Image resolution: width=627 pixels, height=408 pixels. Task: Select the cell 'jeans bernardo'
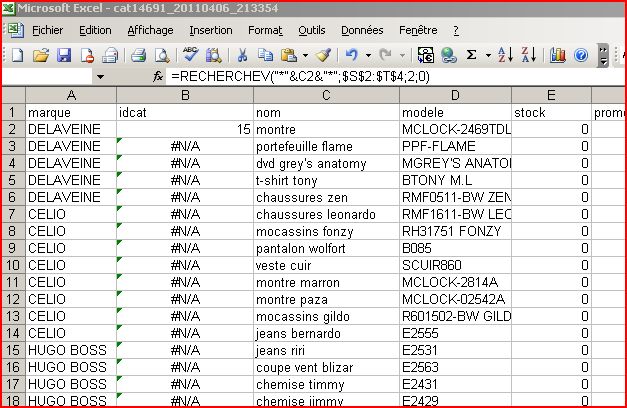pos(326,333)
